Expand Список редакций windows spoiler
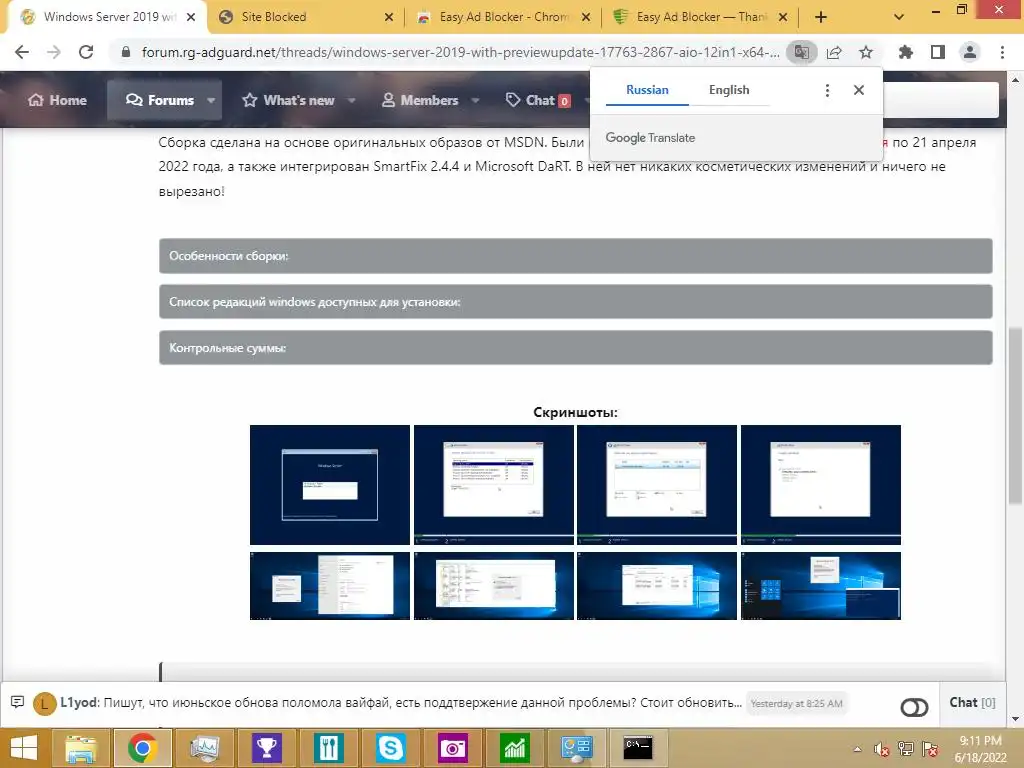The width and height of the screenshot is (1024, 768). (575, 302)
